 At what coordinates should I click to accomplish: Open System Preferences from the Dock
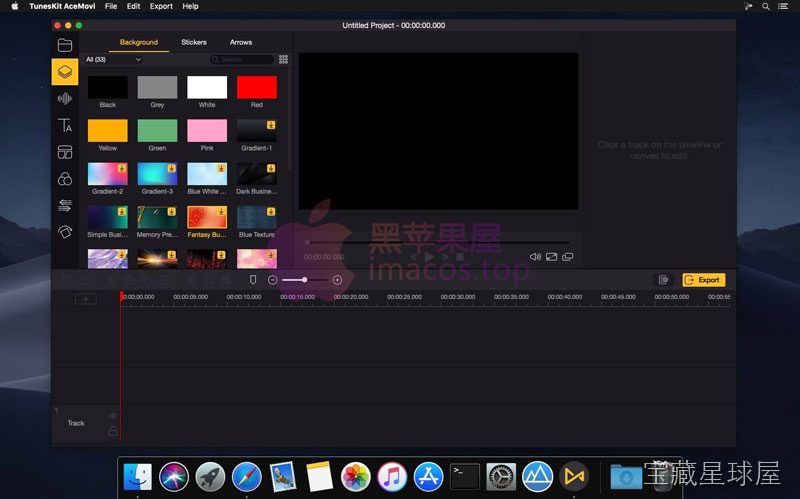pyautogui.click(x=501, y=477)
